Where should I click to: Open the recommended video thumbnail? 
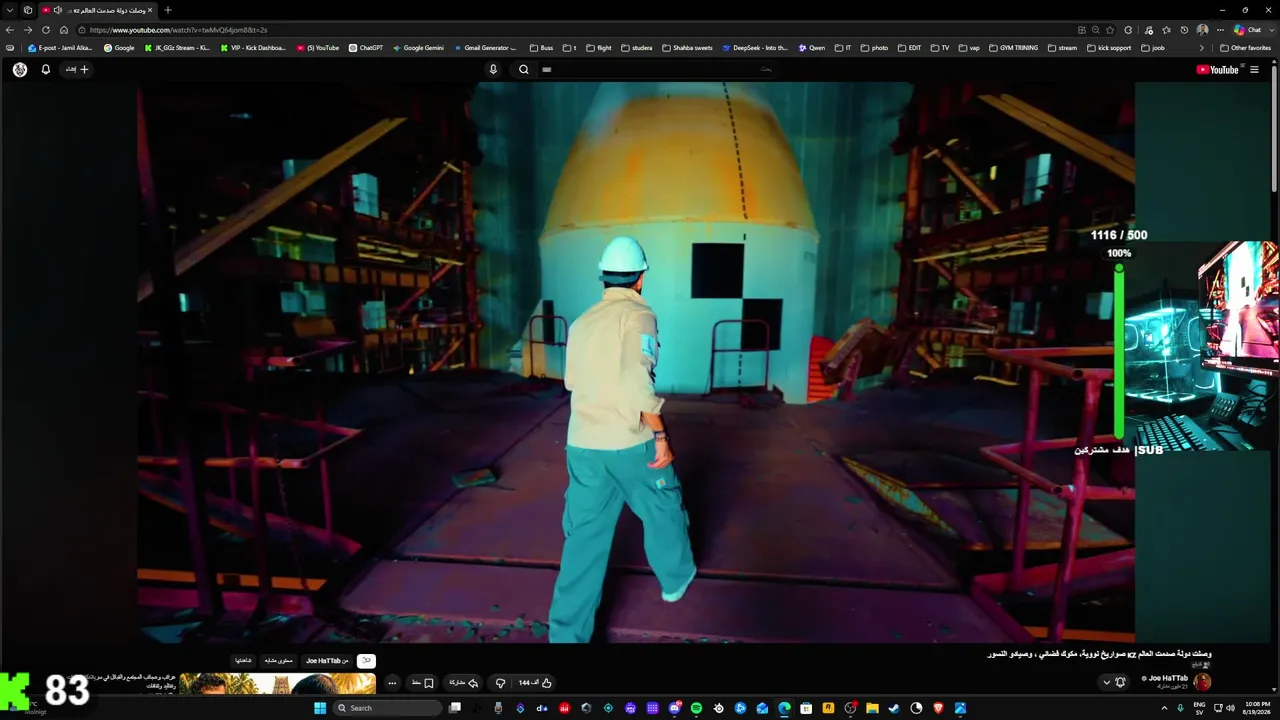(278, 683)
